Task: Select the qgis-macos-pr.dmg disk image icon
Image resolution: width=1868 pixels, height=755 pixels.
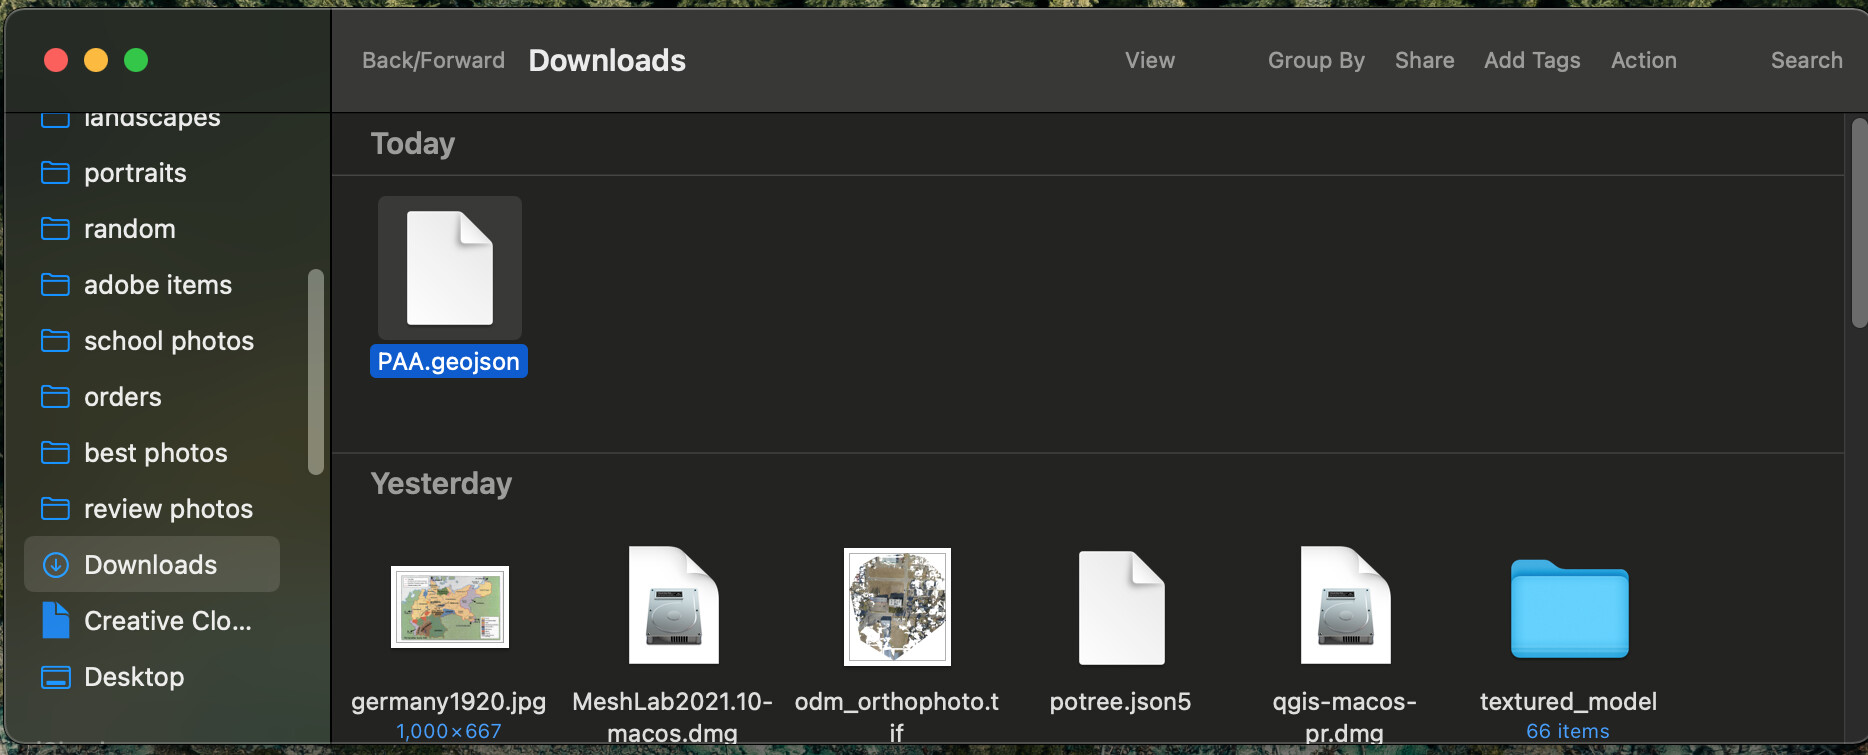Action: (1345, 606)
